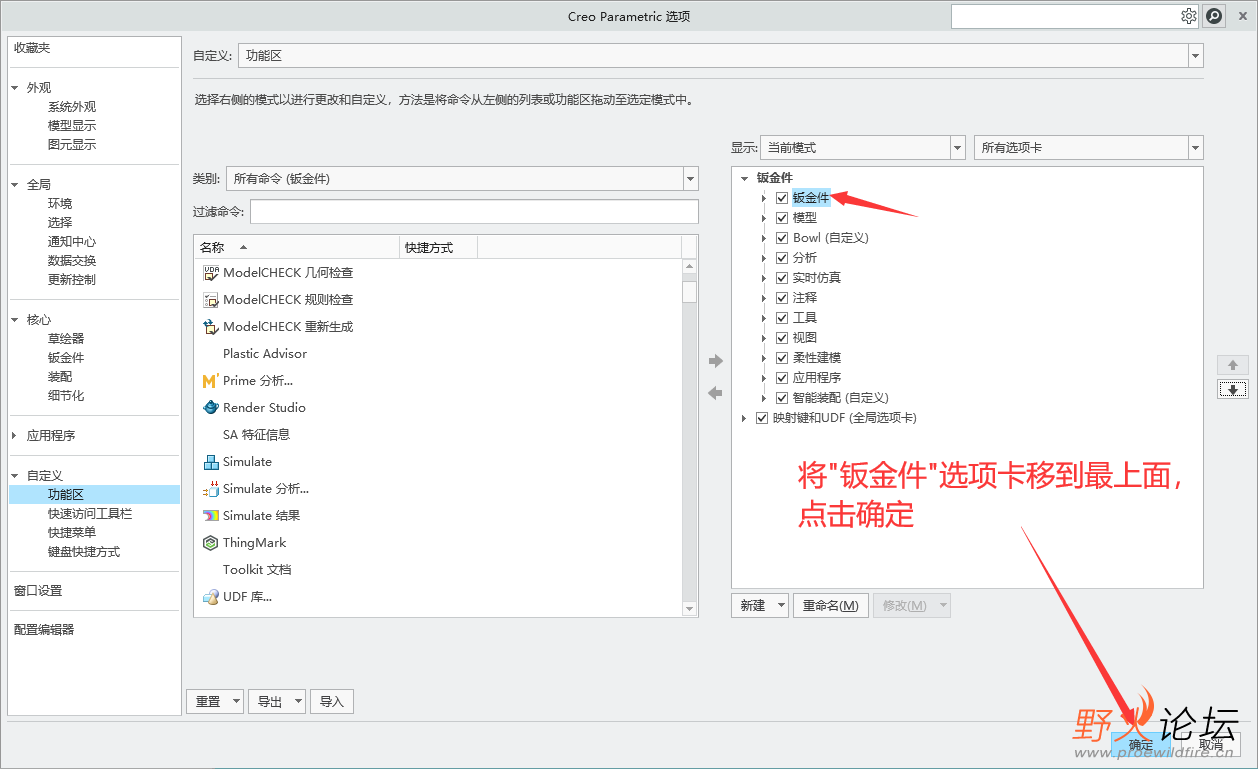The height and width of the screenshot is (769, 1258).
Task: Select 快速访问工具栏 in sidebar
Action: (x=90, y=514)
